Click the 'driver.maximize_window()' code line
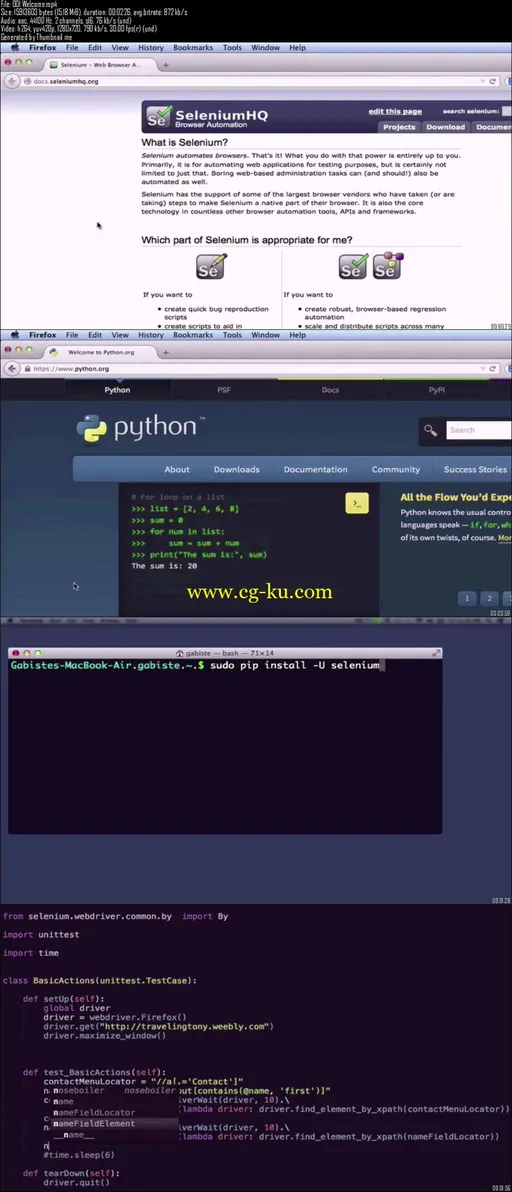Viewport: 512px width, 1192px height. click(105, 1035)
